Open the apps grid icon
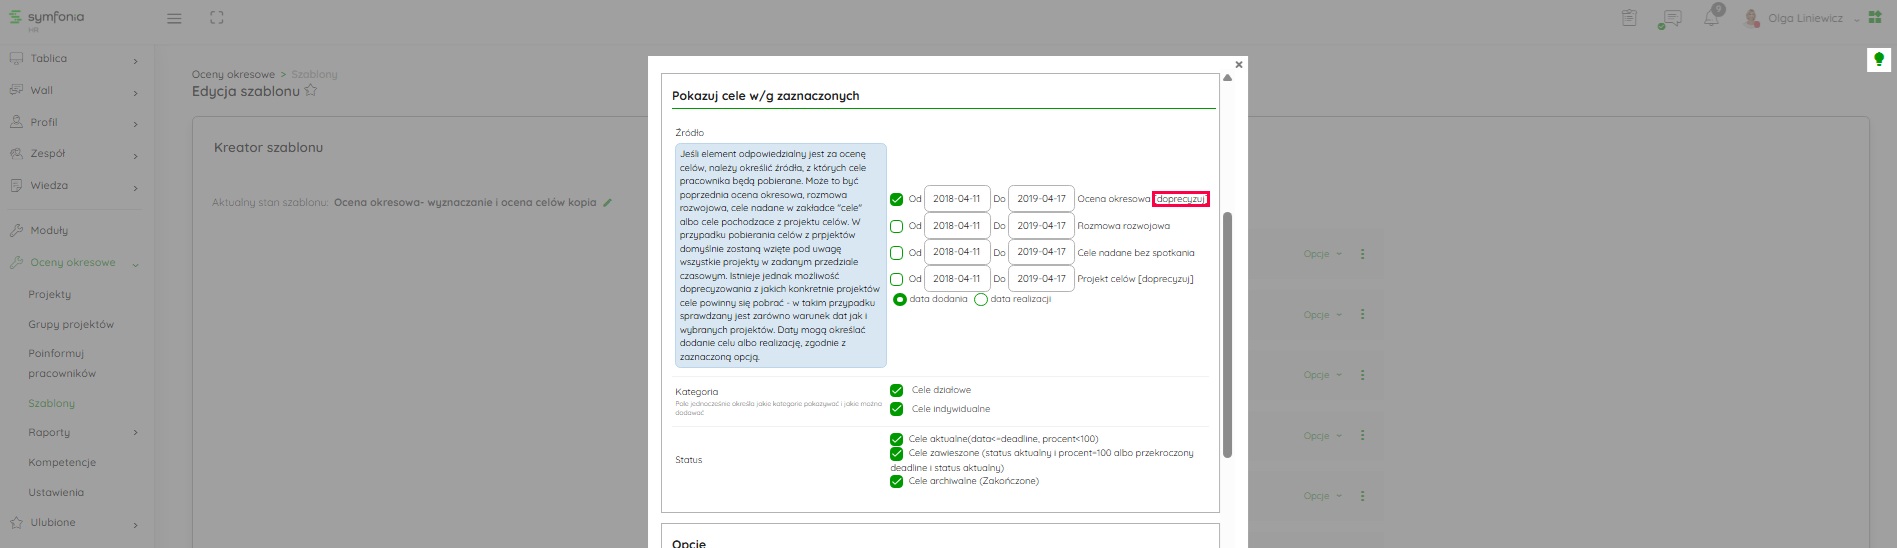 (x=1874, y=18)
